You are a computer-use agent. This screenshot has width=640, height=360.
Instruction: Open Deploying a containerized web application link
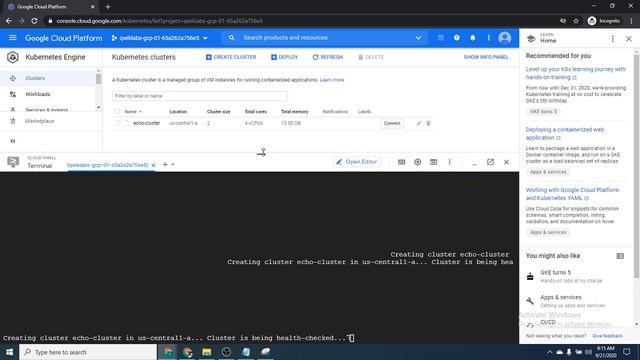click(x=565, y=133)
